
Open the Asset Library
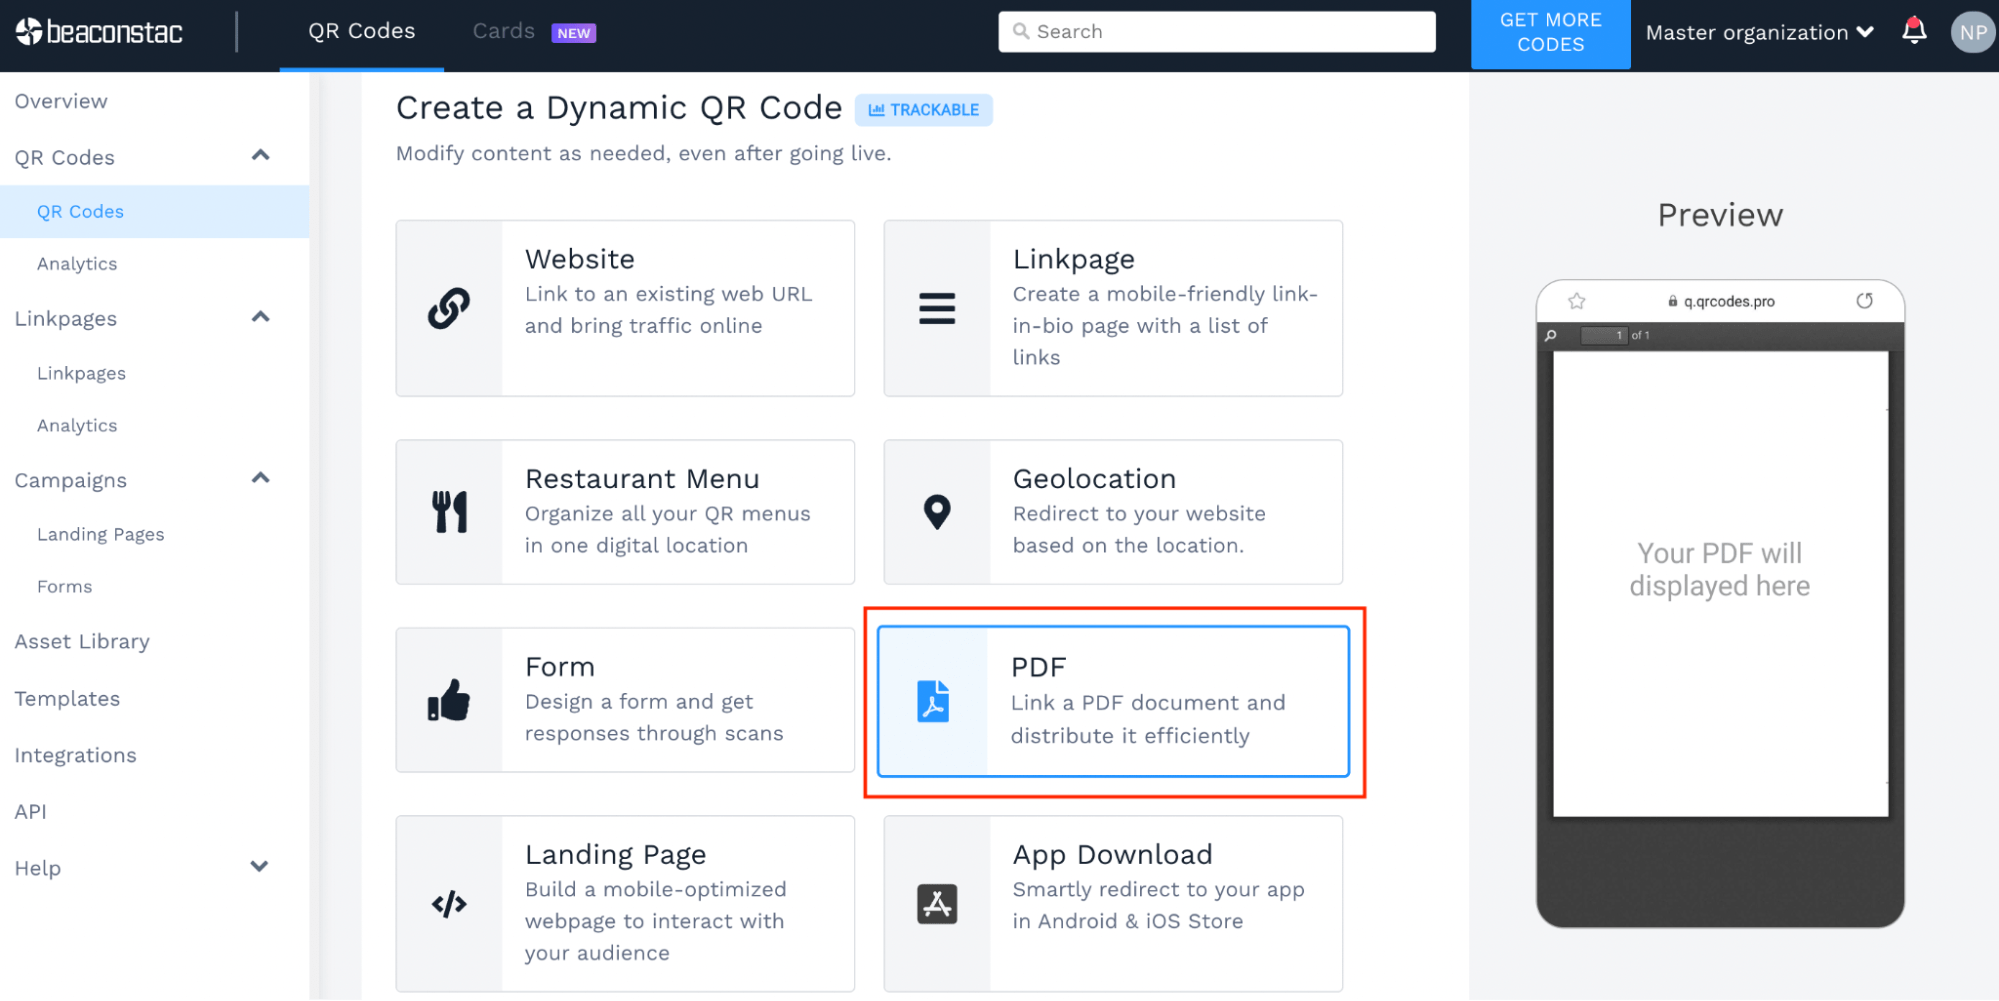[82, 641]
